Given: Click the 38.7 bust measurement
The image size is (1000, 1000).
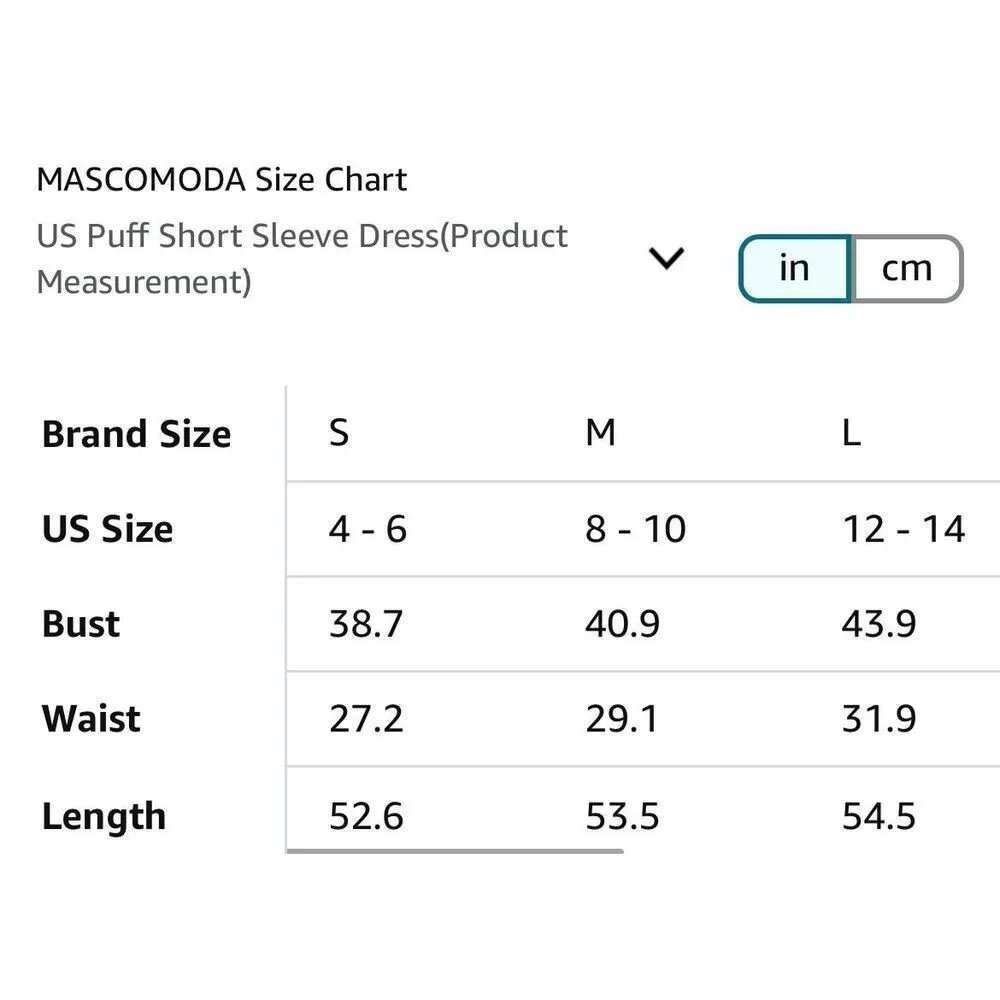Looking at the screenshot, I should click(366, 624).
